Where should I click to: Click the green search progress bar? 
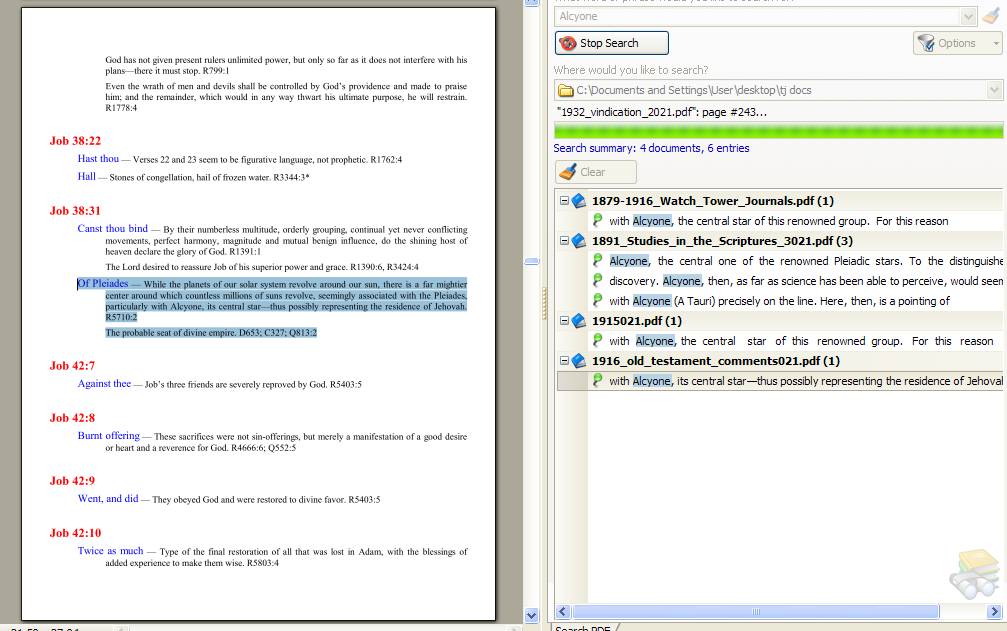778,130
